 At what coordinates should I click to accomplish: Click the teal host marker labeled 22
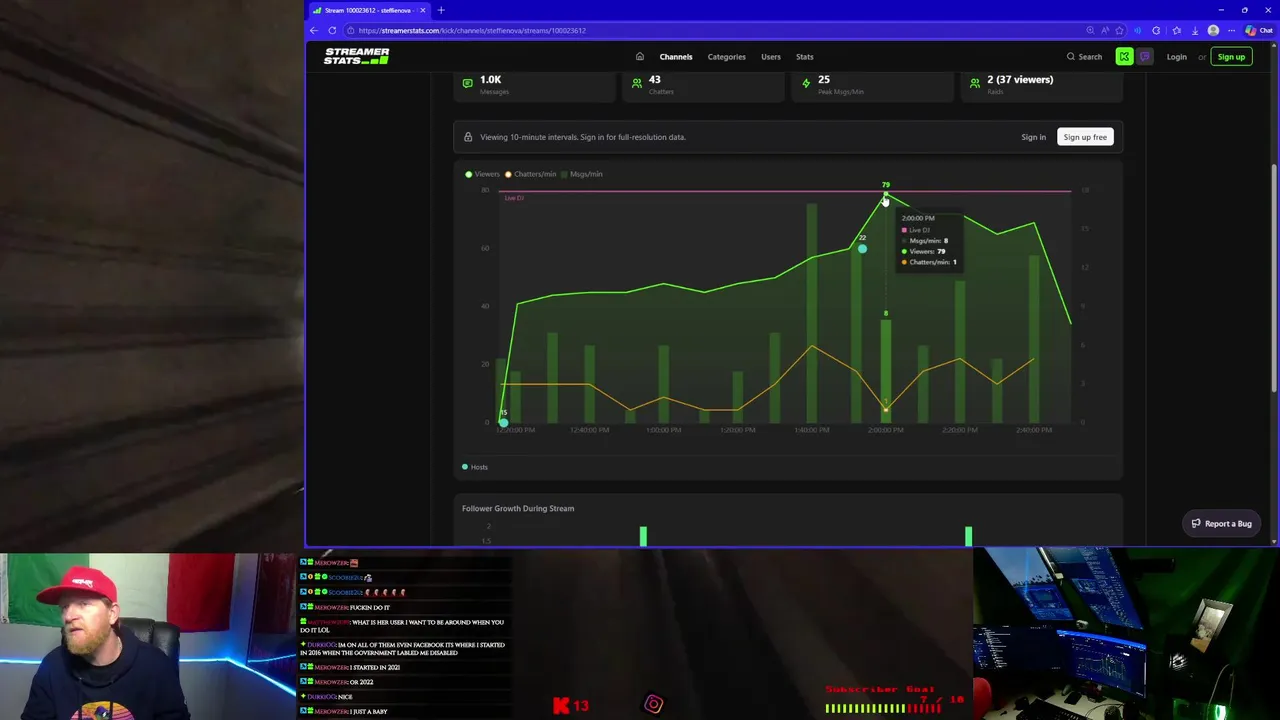click(862, 247)
